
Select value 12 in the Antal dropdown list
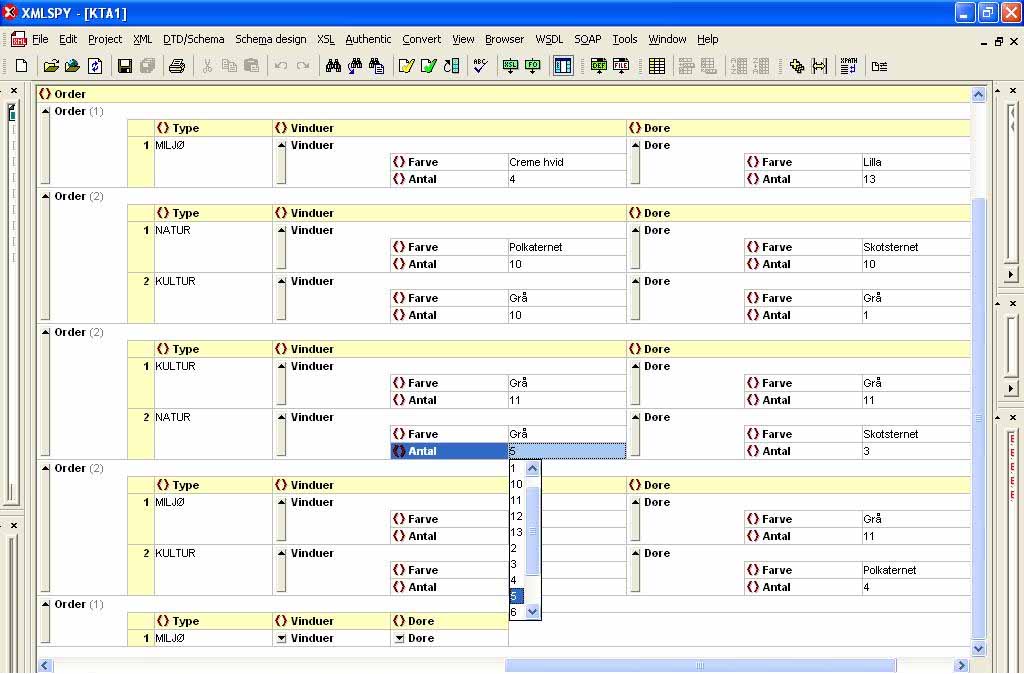click(x=517, y=516)
